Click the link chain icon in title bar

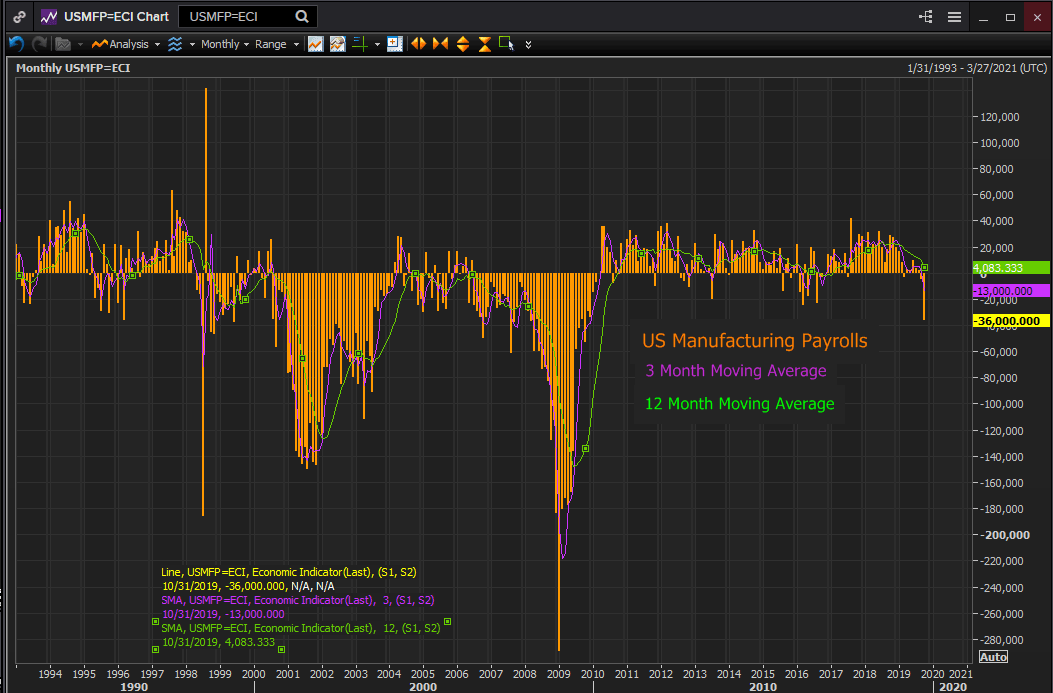tap(20, 17)
